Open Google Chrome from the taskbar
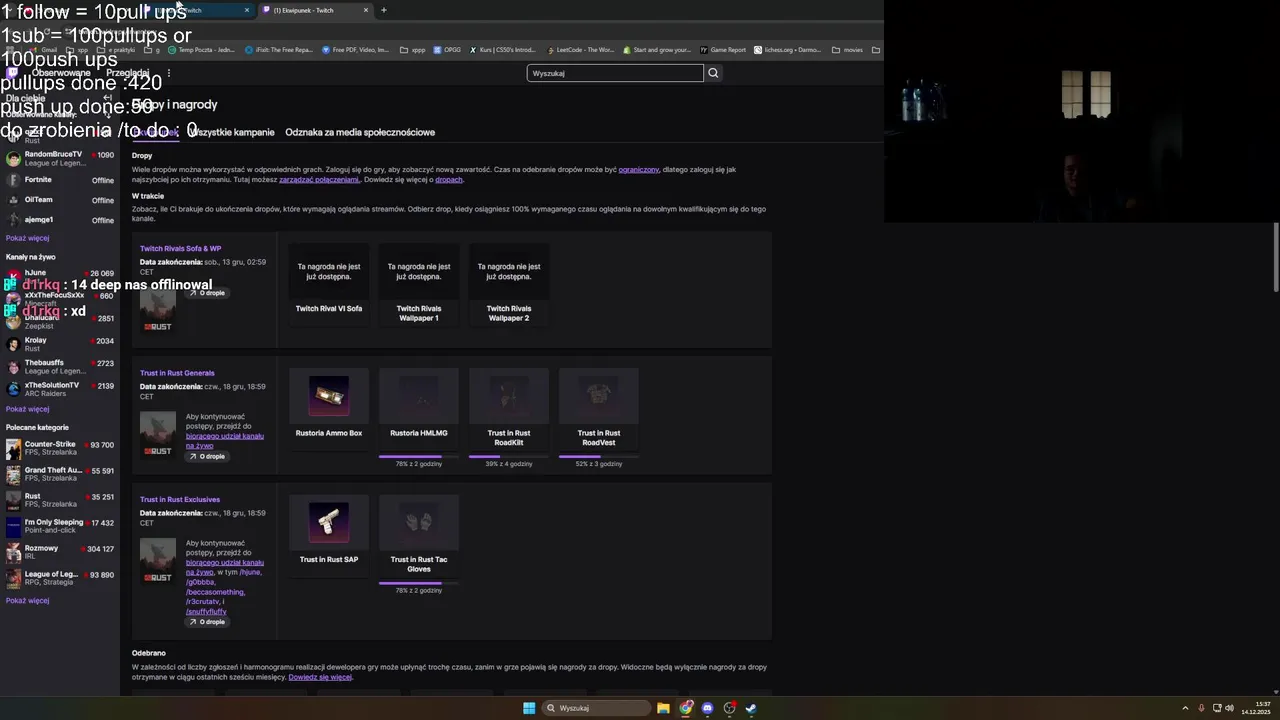The height and width of the screenshot is (720, 1280). point(685,708)
